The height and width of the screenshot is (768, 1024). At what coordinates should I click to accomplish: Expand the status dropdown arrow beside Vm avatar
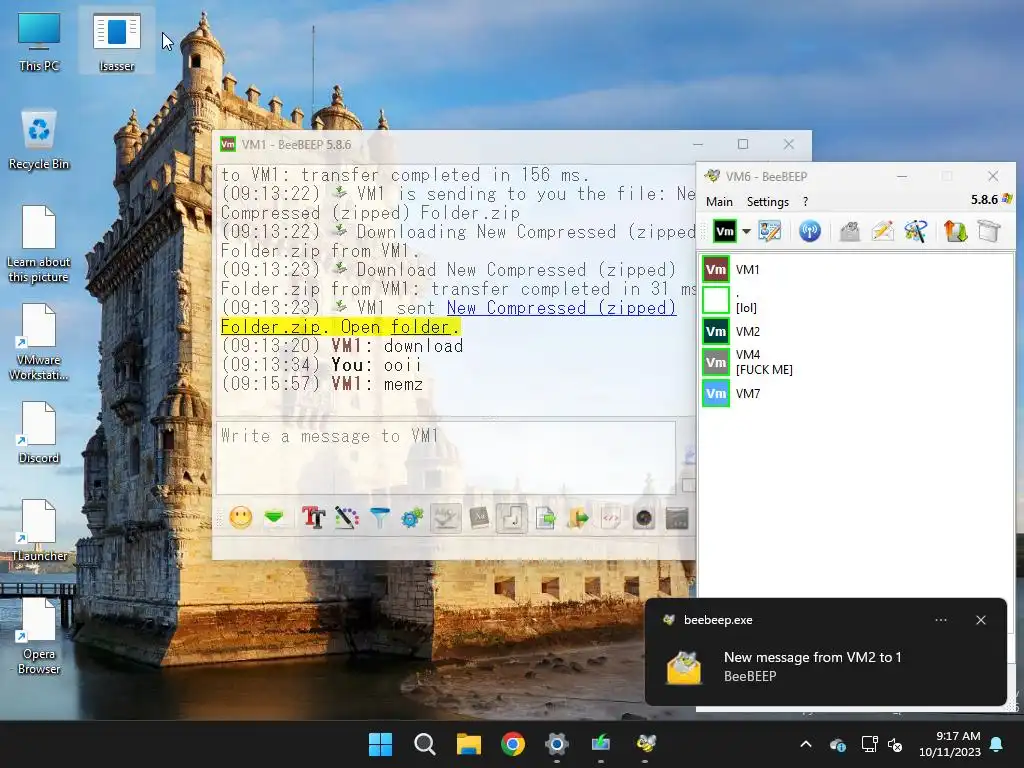point(746,231)
